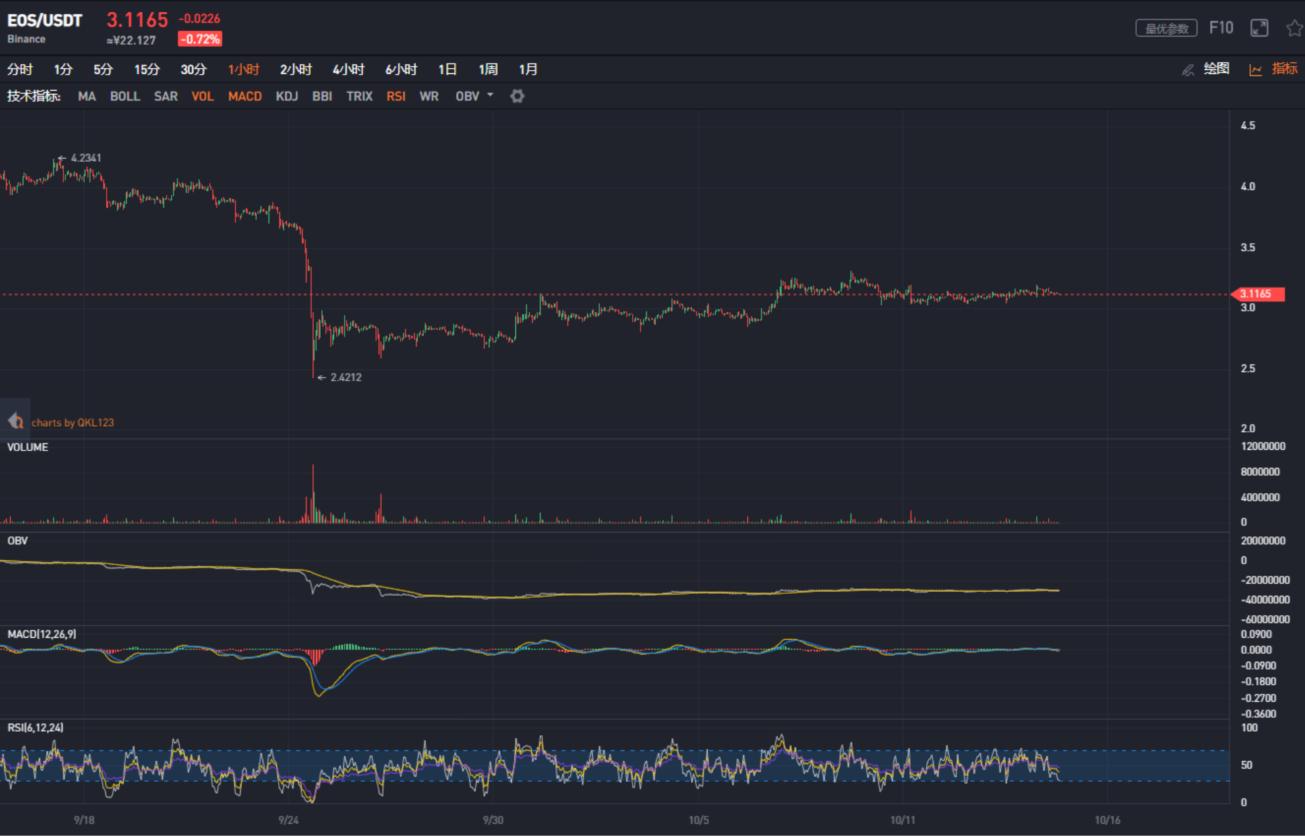Toggle the SAR indicator

pyautogui.click(x=166, y=96)
